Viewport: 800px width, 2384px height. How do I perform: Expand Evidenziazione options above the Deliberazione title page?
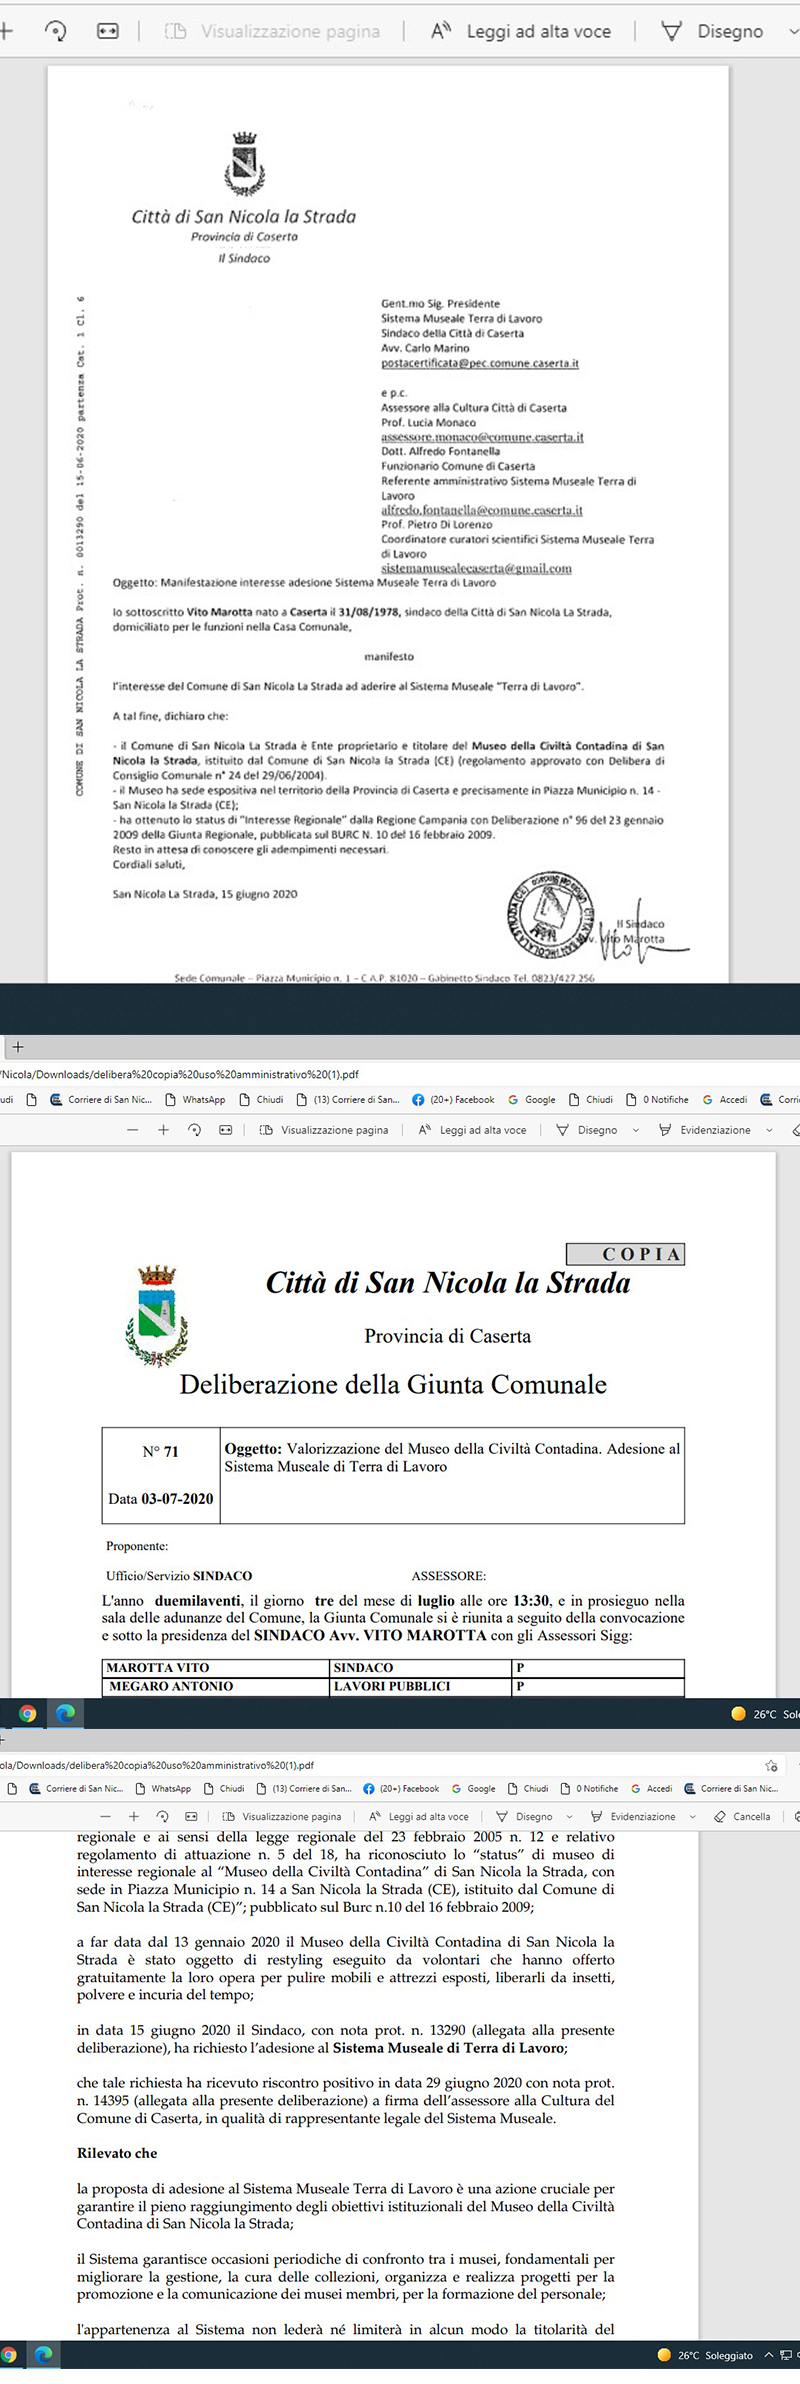tap(769, 1130)
